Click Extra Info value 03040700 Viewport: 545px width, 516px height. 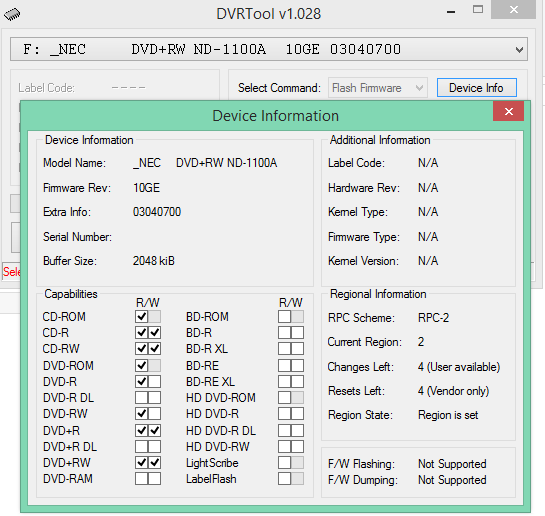pos(157,212)
